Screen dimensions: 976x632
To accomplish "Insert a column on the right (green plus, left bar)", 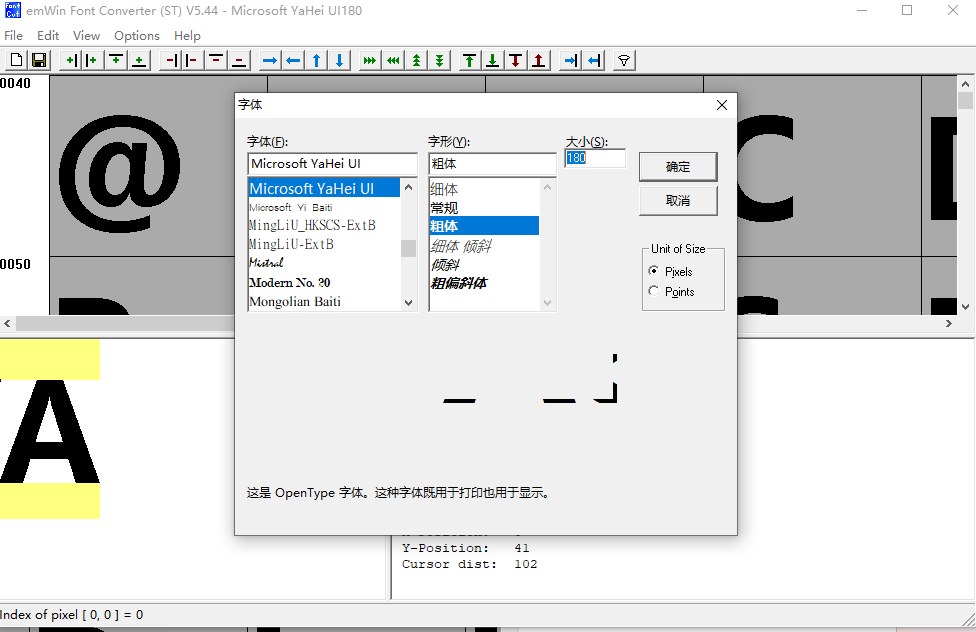I will (93, 60).
